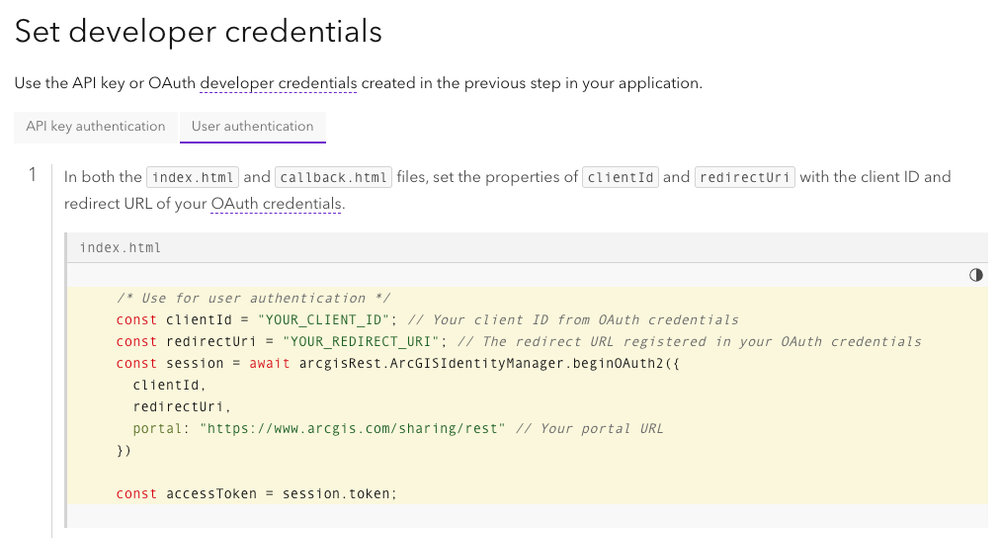Select the User authentication tab

[252, 127]
